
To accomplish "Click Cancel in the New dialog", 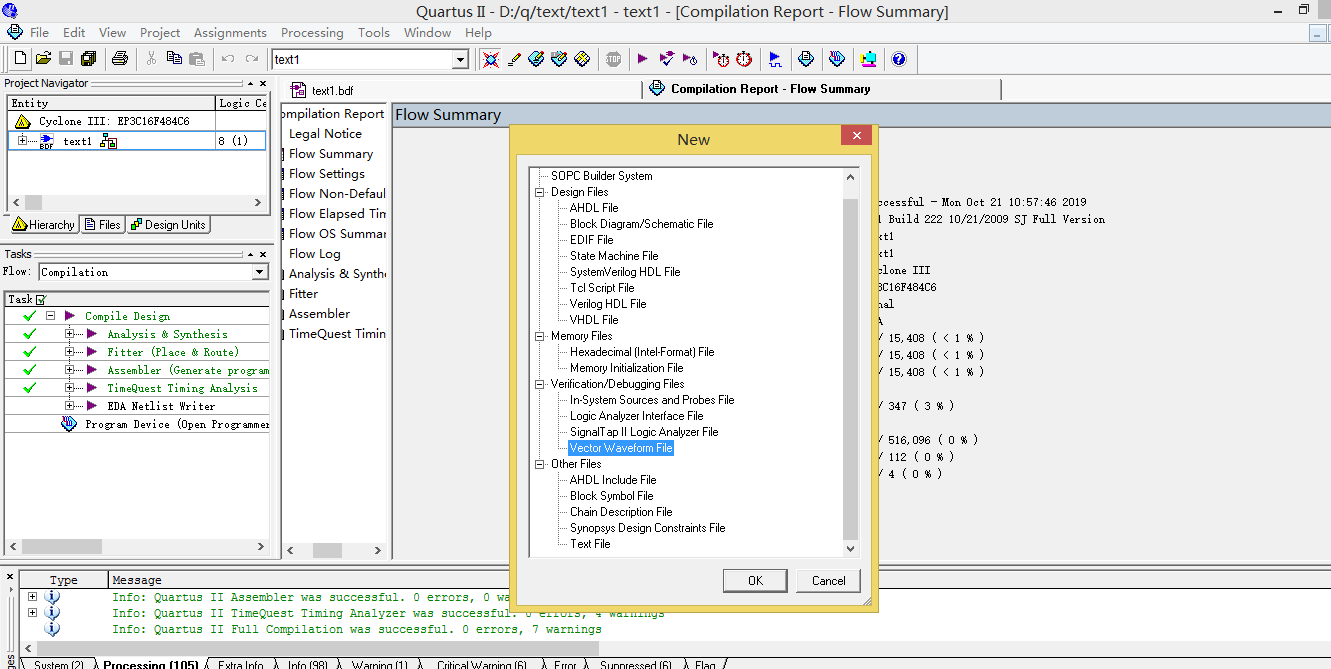I will tap(828, 580).
